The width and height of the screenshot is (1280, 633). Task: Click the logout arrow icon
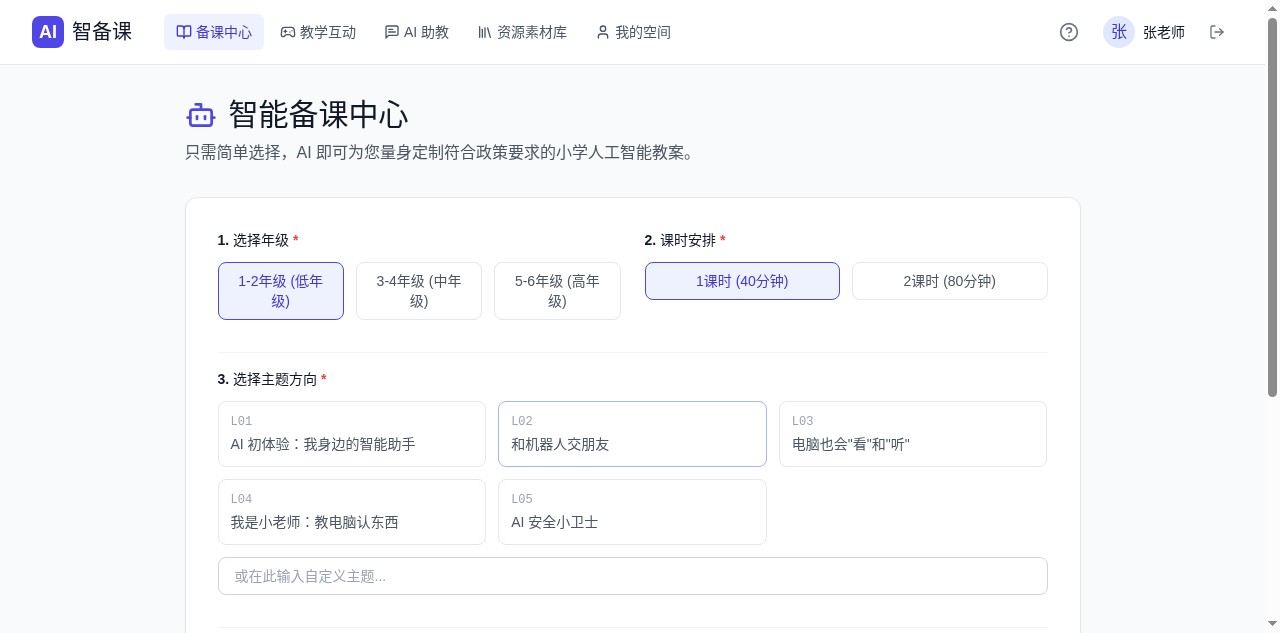pos(1217,32)
